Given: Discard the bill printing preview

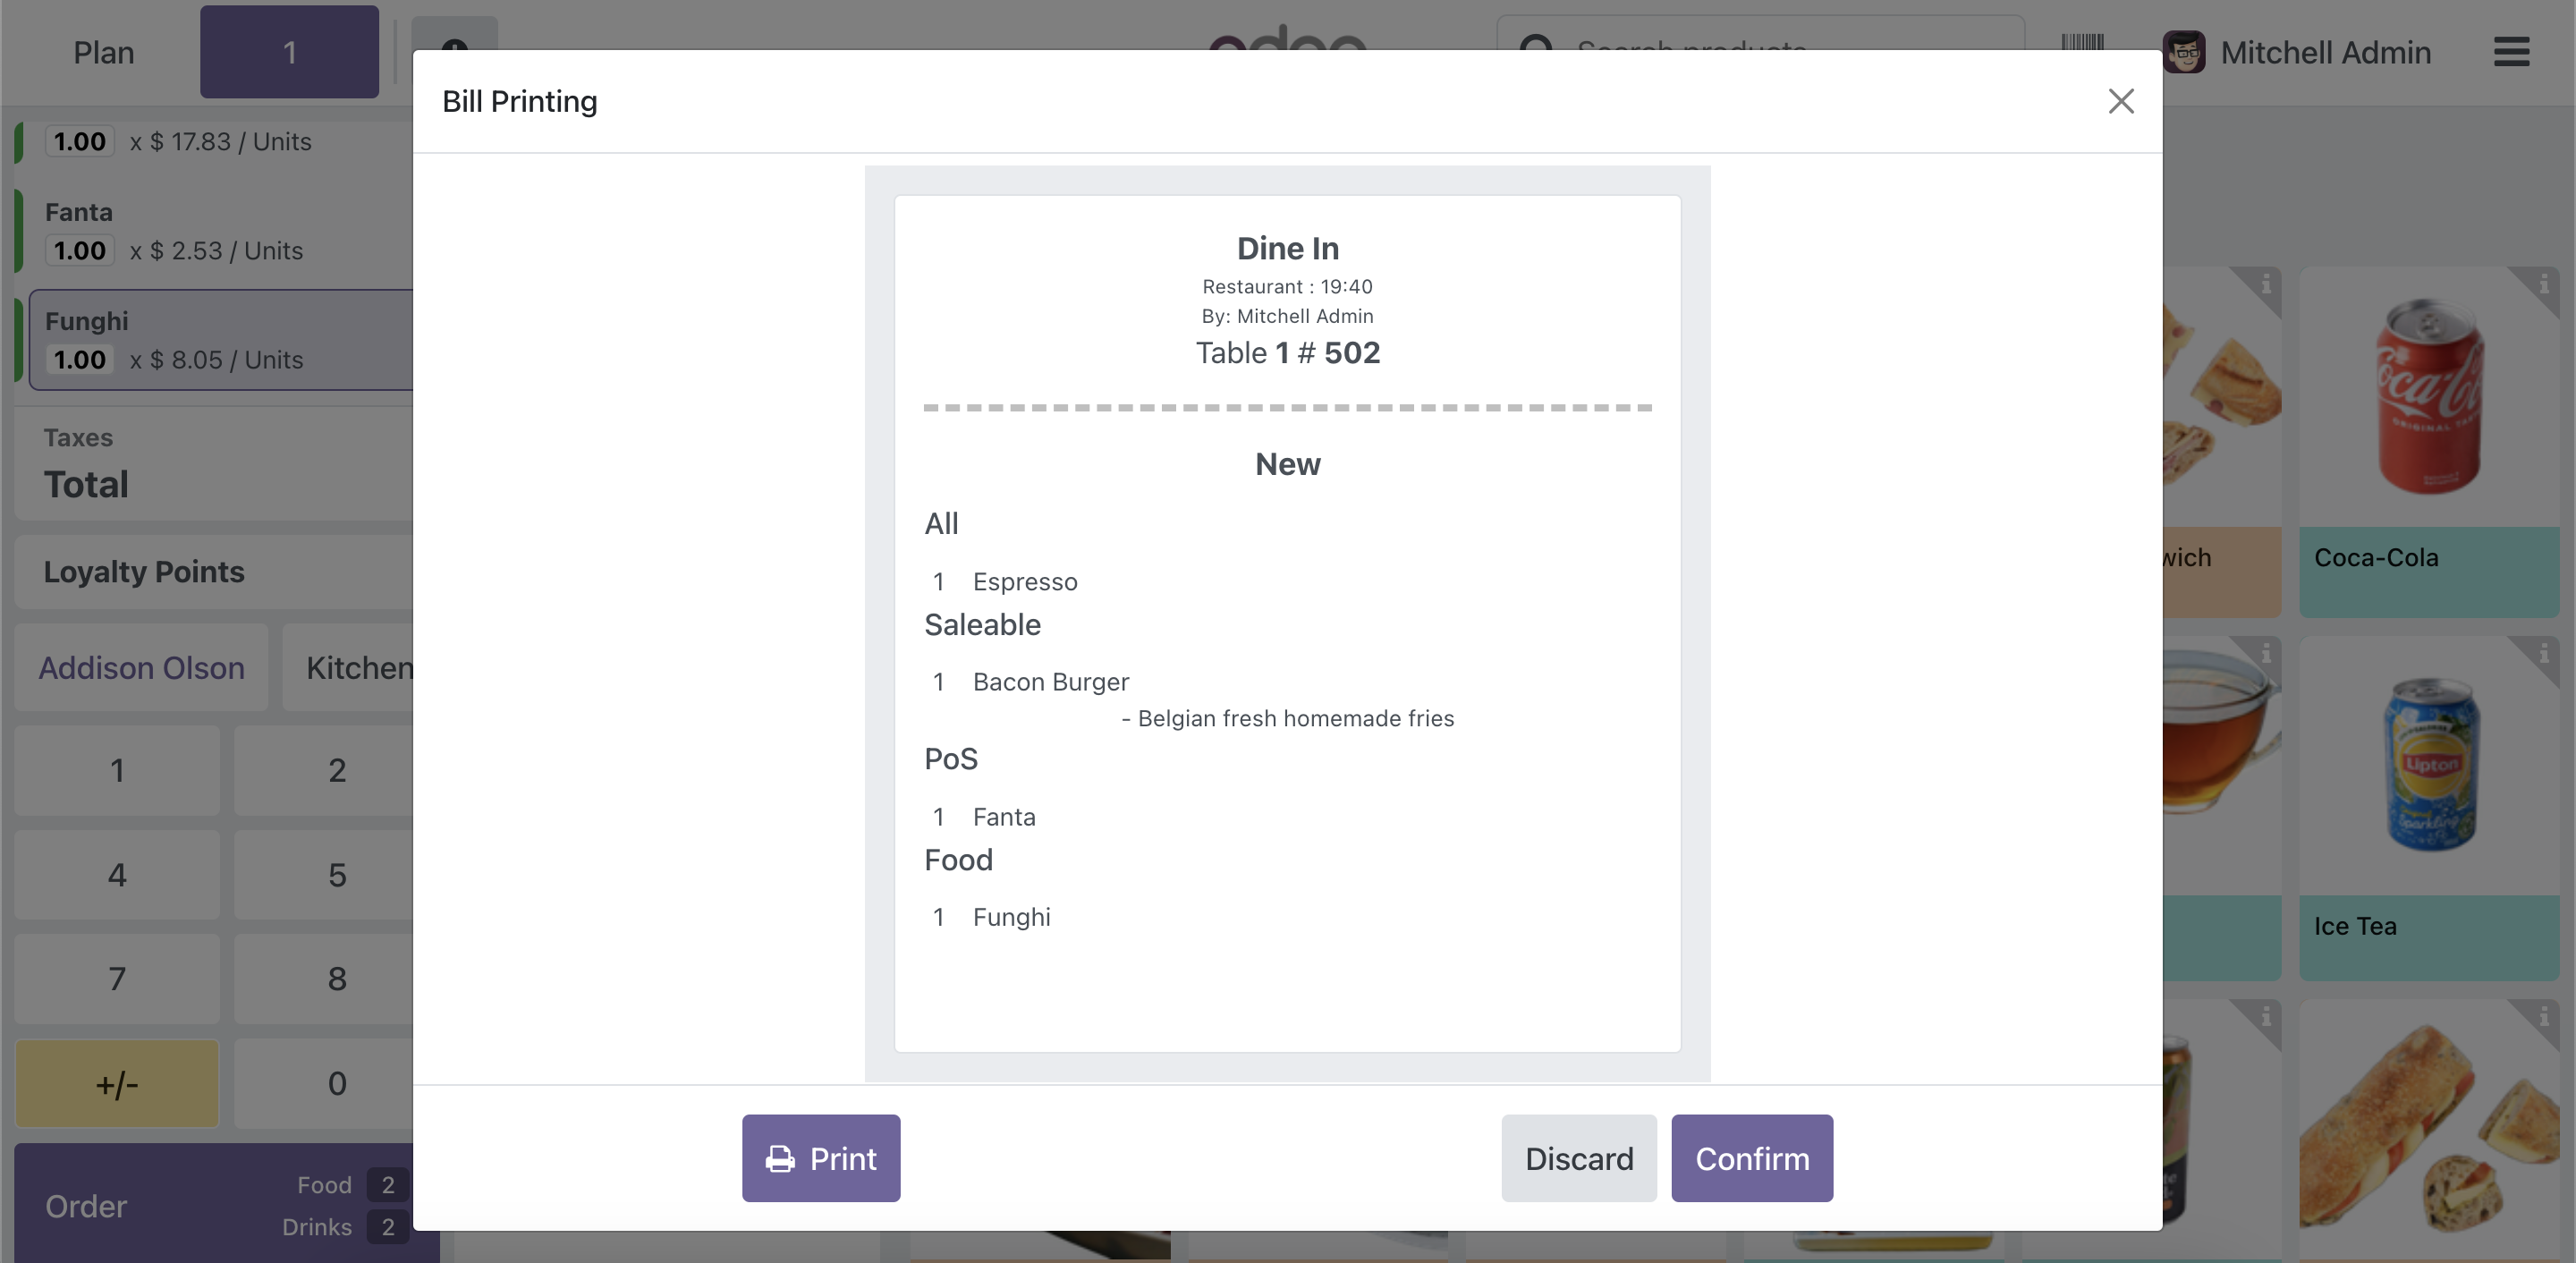Looking at the screenshot, I should 1578,1158.
